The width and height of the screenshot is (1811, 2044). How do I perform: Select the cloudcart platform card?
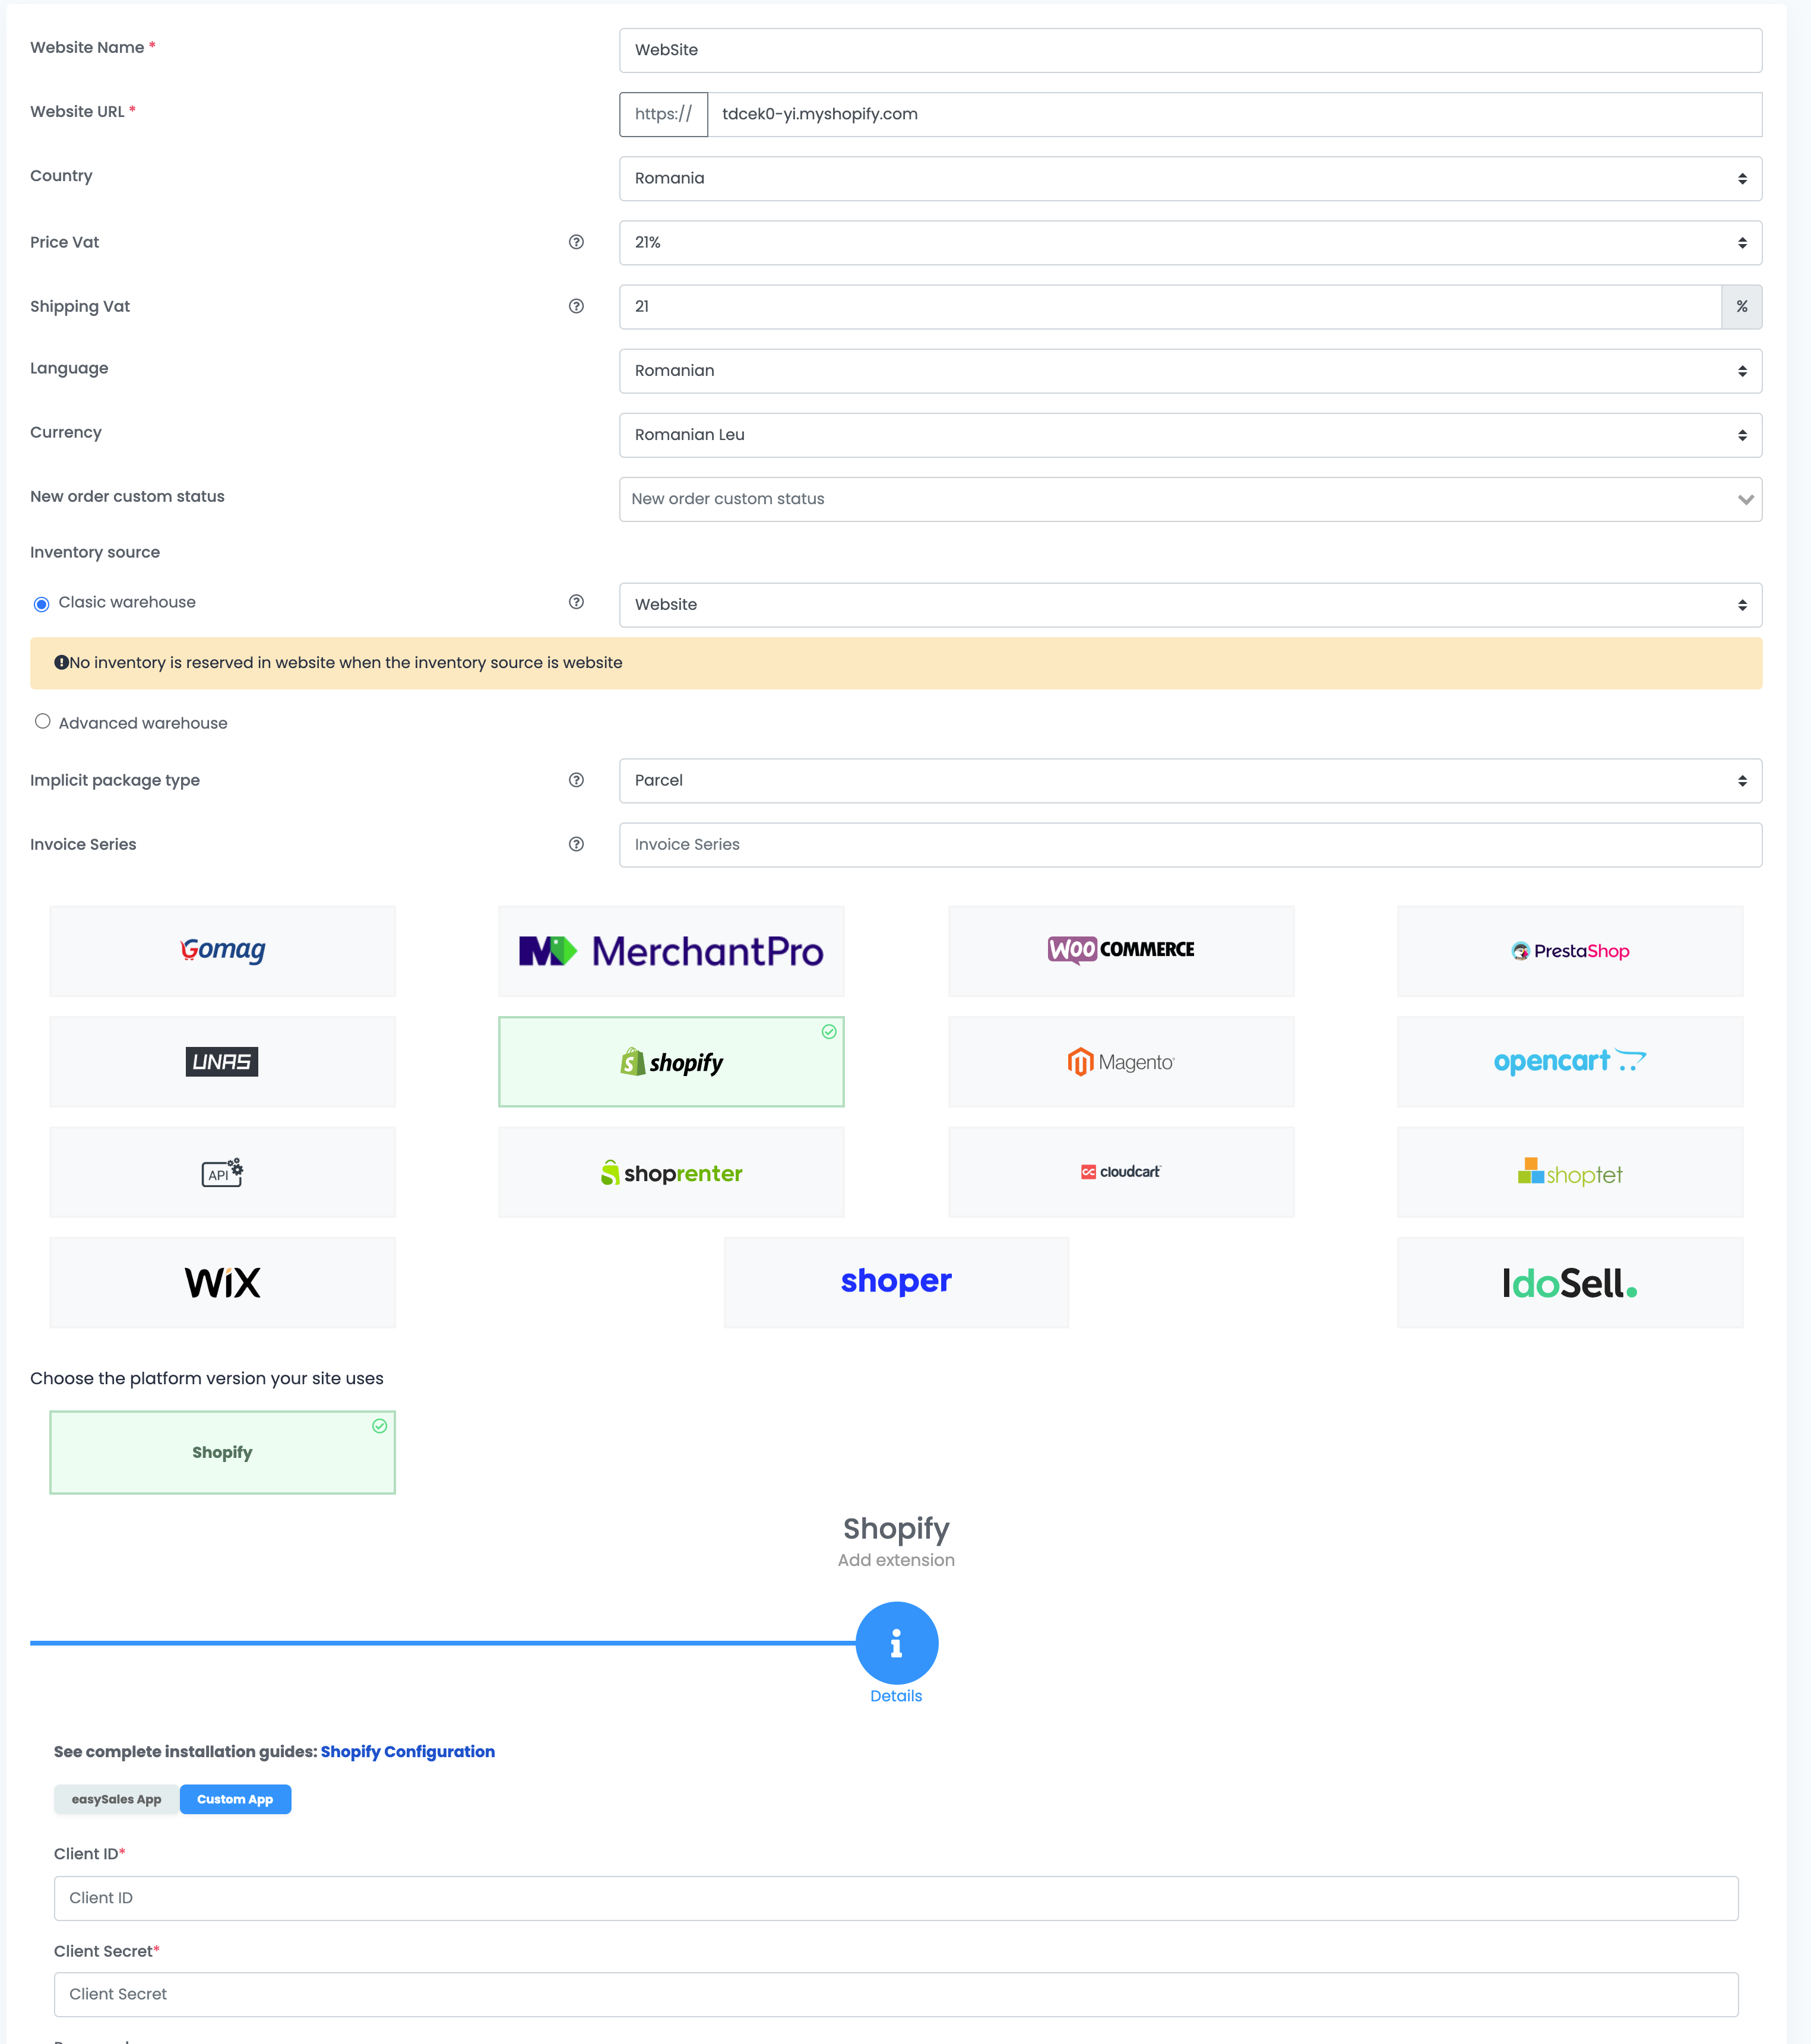point(1121,1172)
